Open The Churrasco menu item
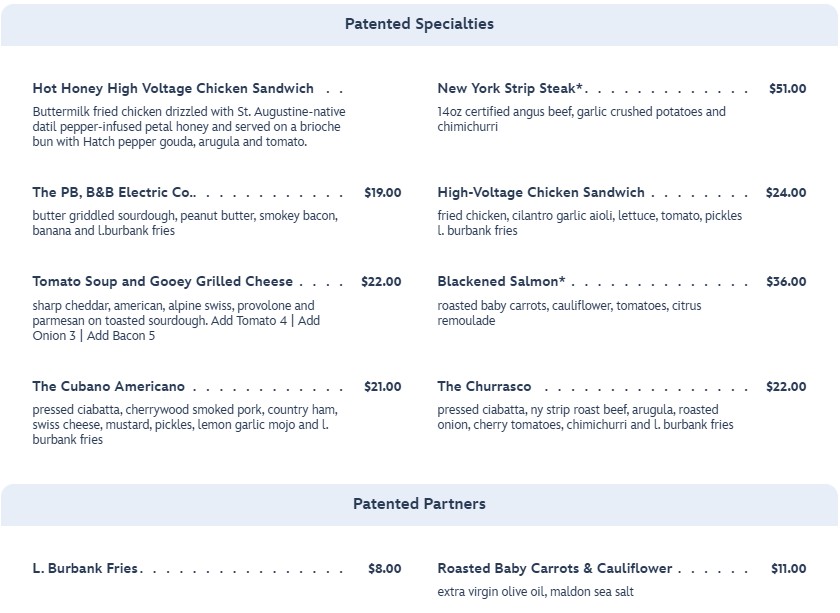This screenshot has height=613, width=840. coord(484,387)
